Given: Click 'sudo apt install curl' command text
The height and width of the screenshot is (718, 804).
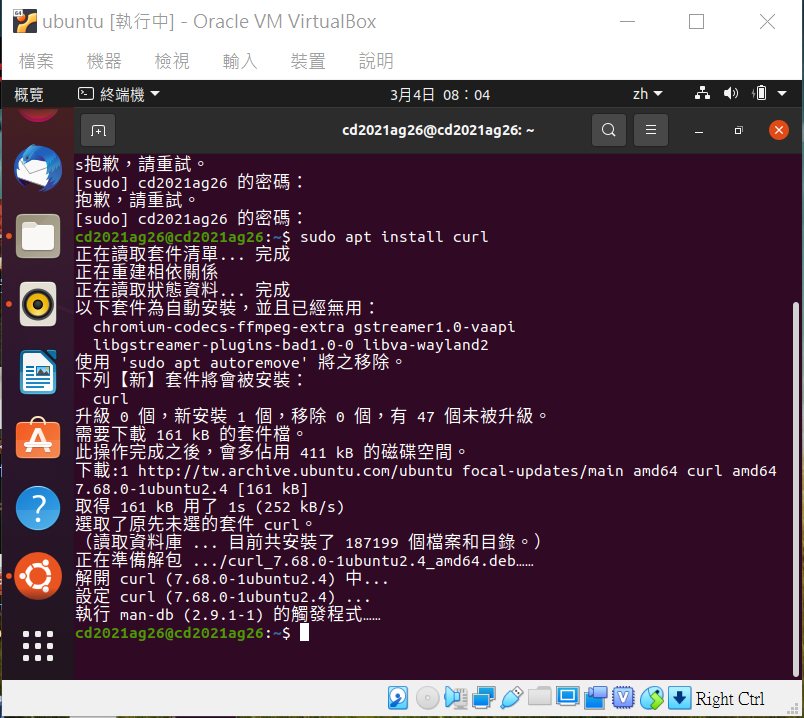Looking at the screenshot, I should click(394, 237).
